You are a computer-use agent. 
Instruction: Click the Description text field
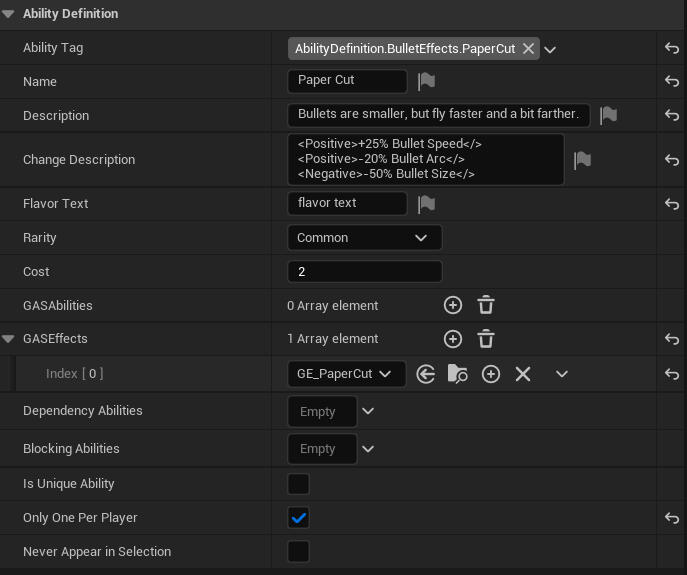click(439, 115)
